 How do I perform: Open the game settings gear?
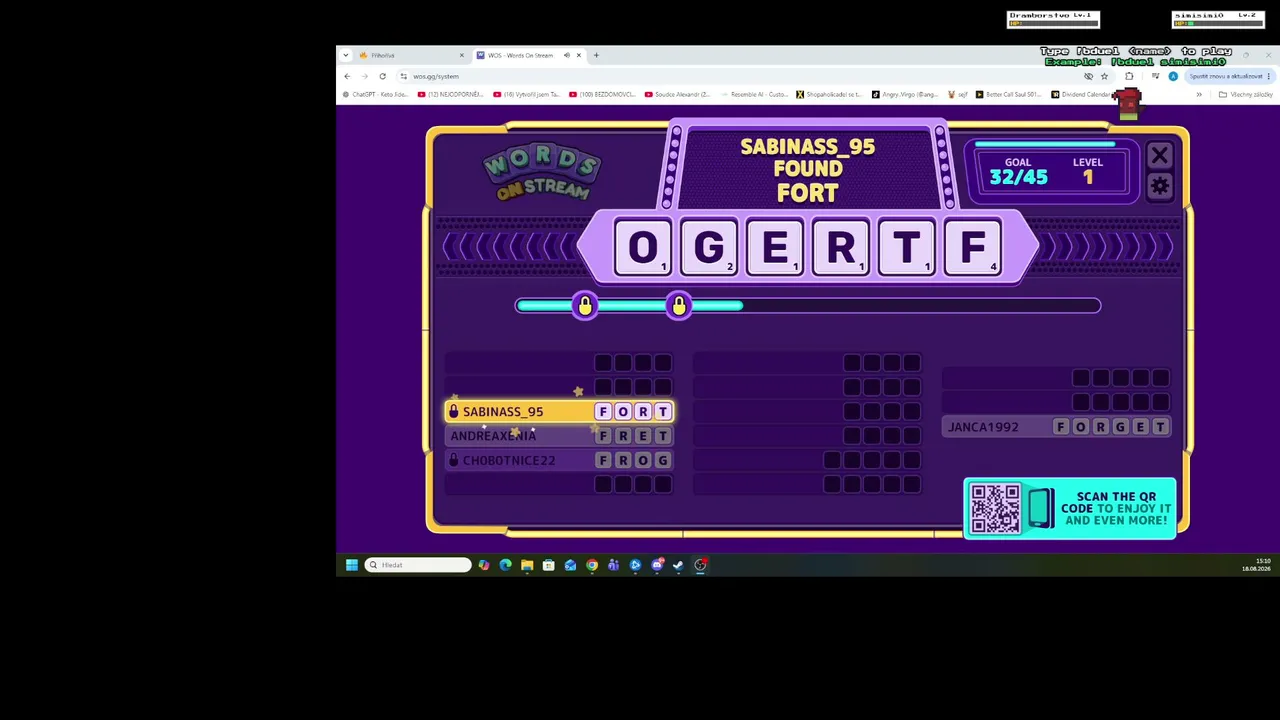(1159, 185)
